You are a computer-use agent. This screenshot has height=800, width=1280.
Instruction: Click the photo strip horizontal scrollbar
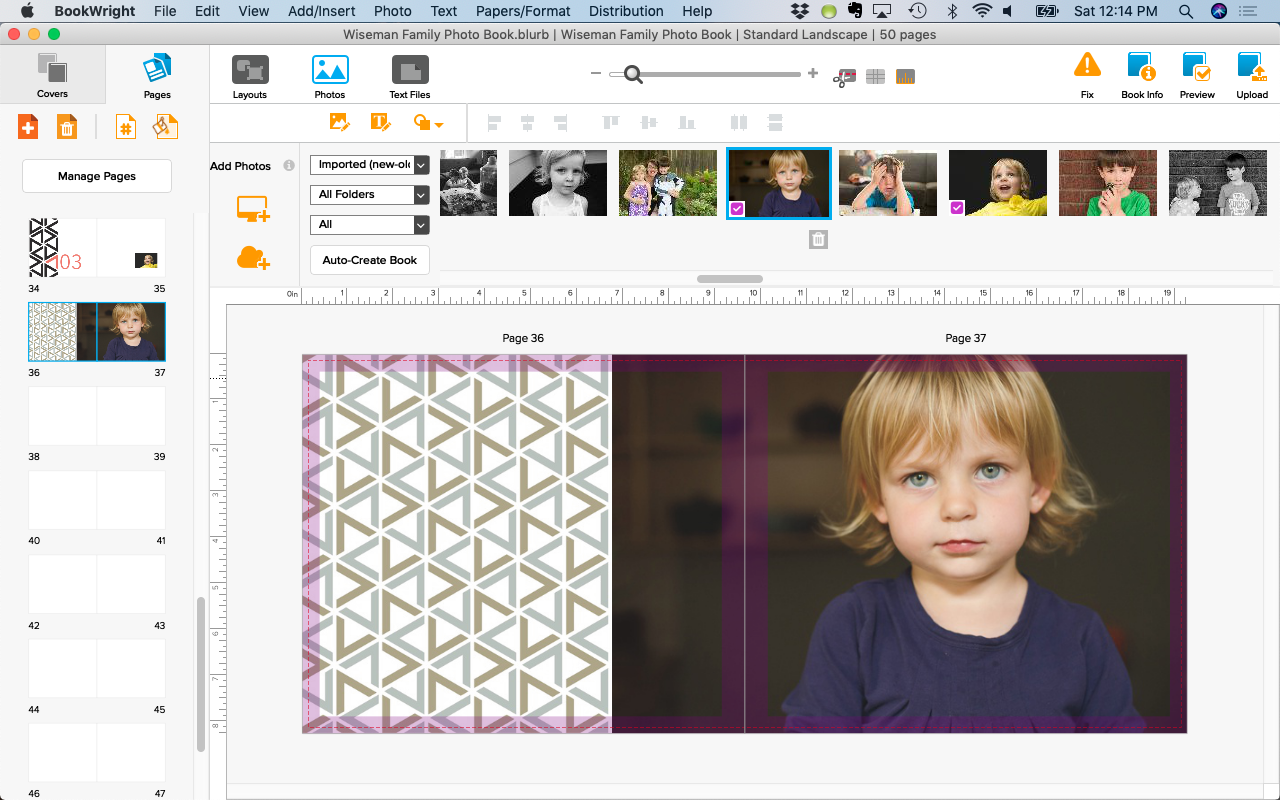pyautogui.click(x=730, y=279)
